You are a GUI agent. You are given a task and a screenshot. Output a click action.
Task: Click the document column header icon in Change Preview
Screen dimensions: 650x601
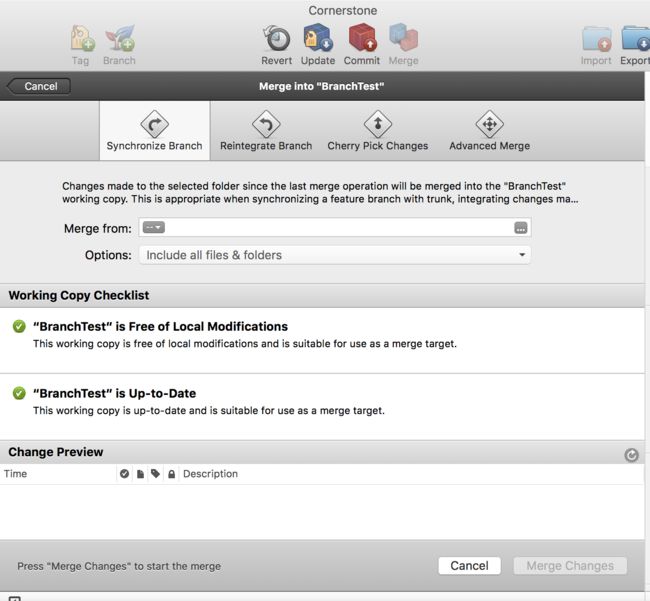140,474
